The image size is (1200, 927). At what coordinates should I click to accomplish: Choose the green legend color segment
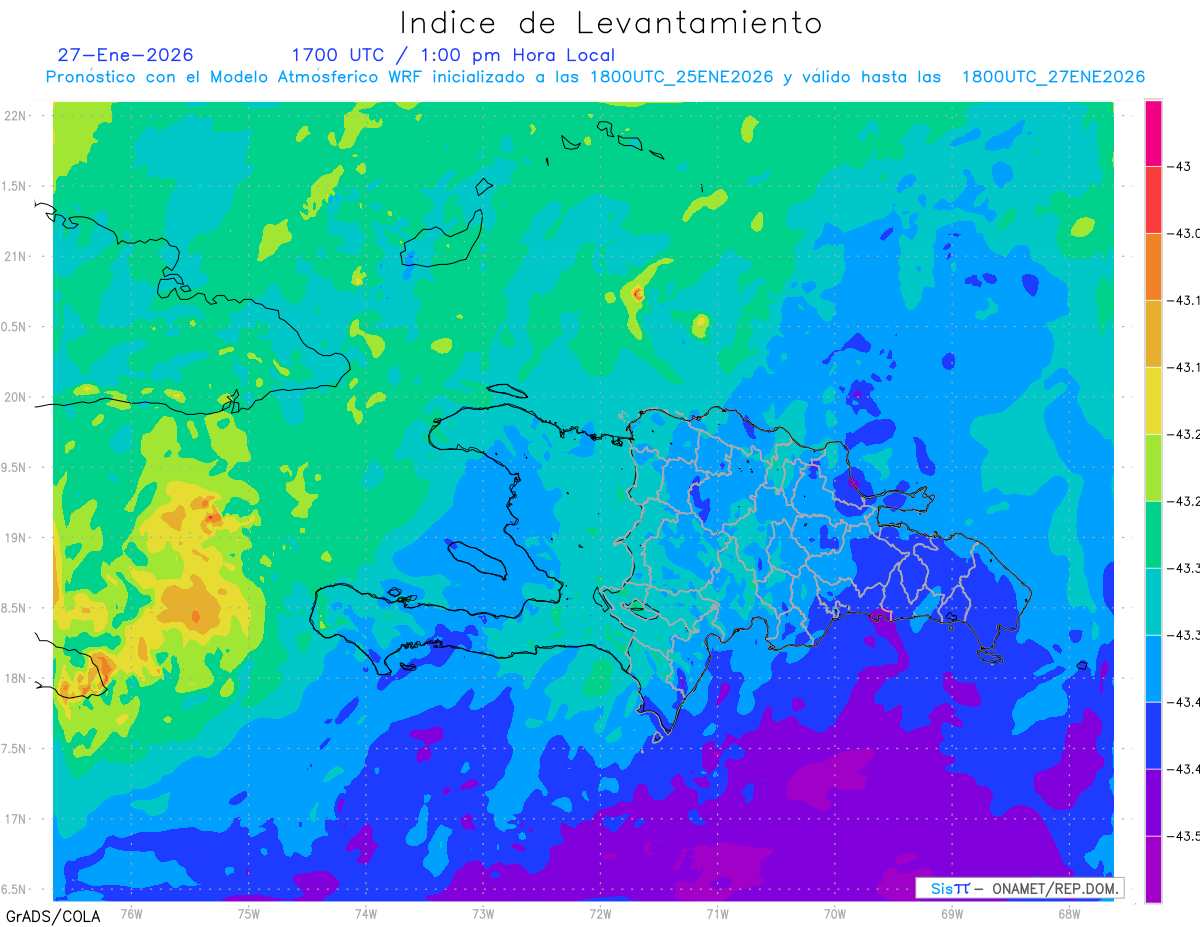[x=1153, y=534]
